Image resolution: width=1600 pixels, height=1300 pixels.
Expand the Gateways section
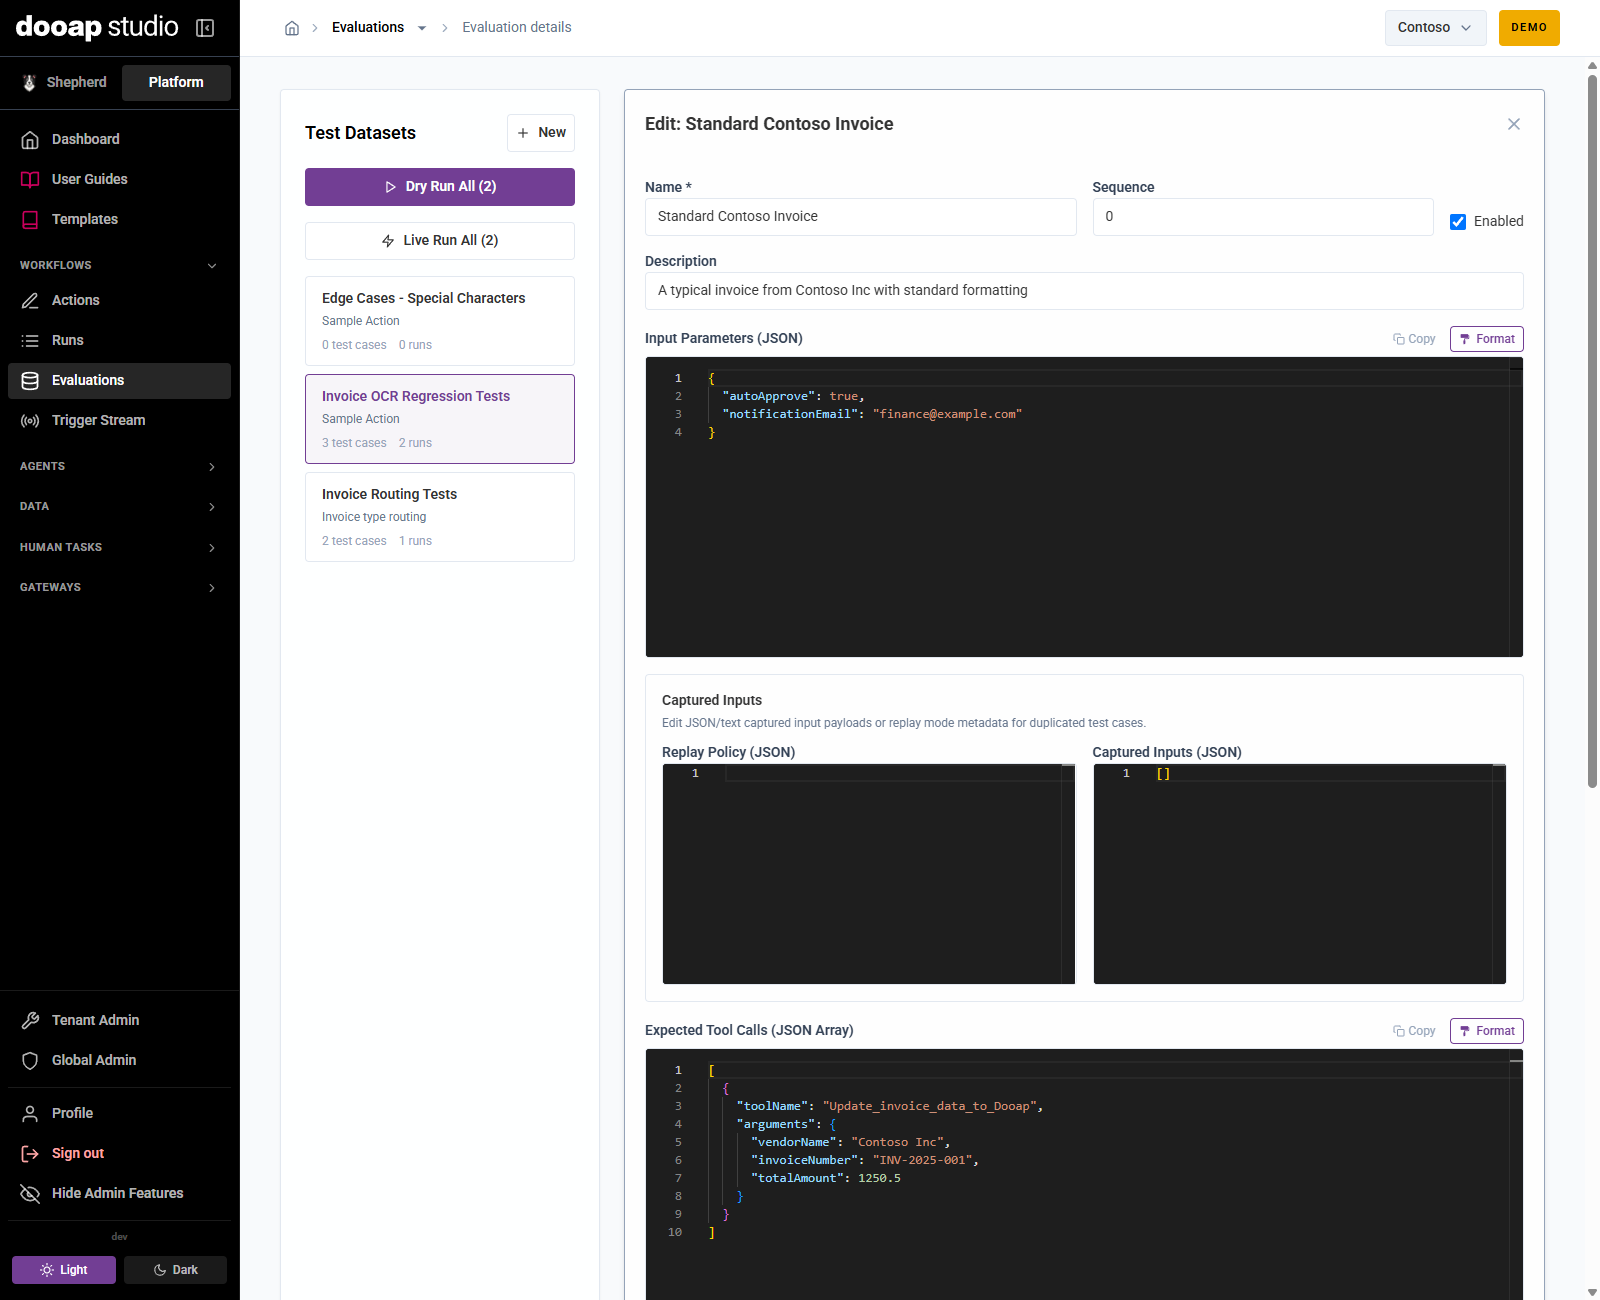[x=119, y=587]
